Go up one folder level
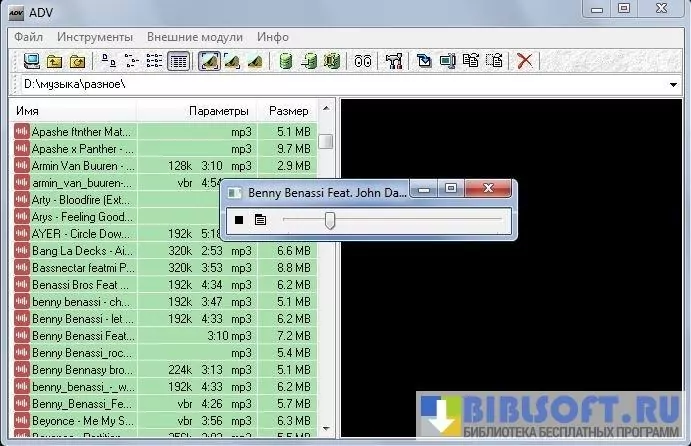 click(53, 62)
